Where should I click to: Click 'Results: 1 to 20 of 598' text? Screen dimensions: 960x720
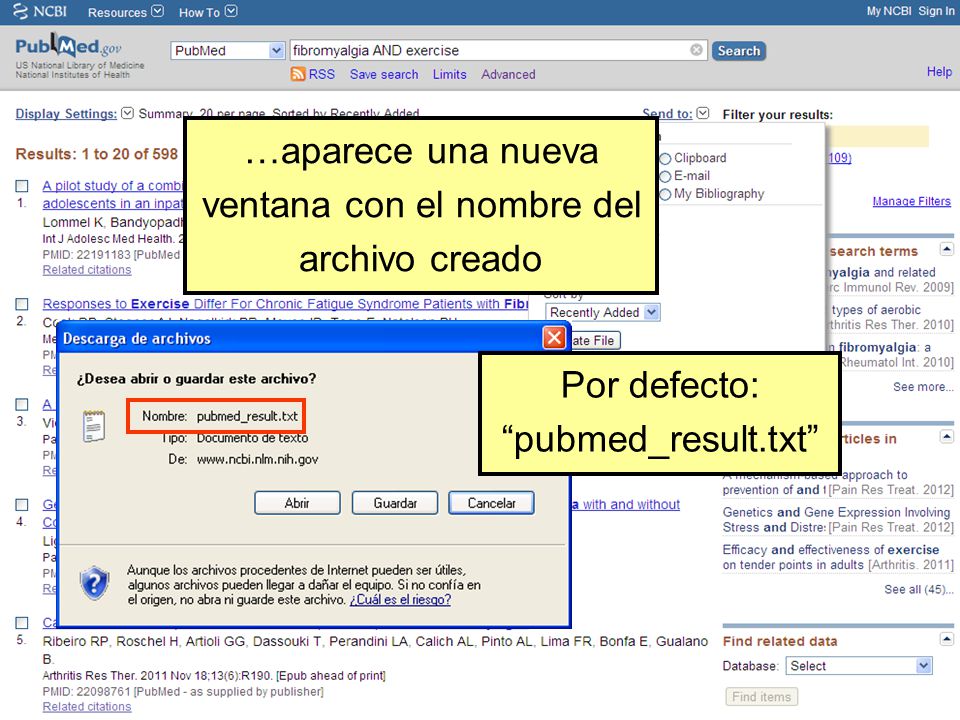click(97, 154)
